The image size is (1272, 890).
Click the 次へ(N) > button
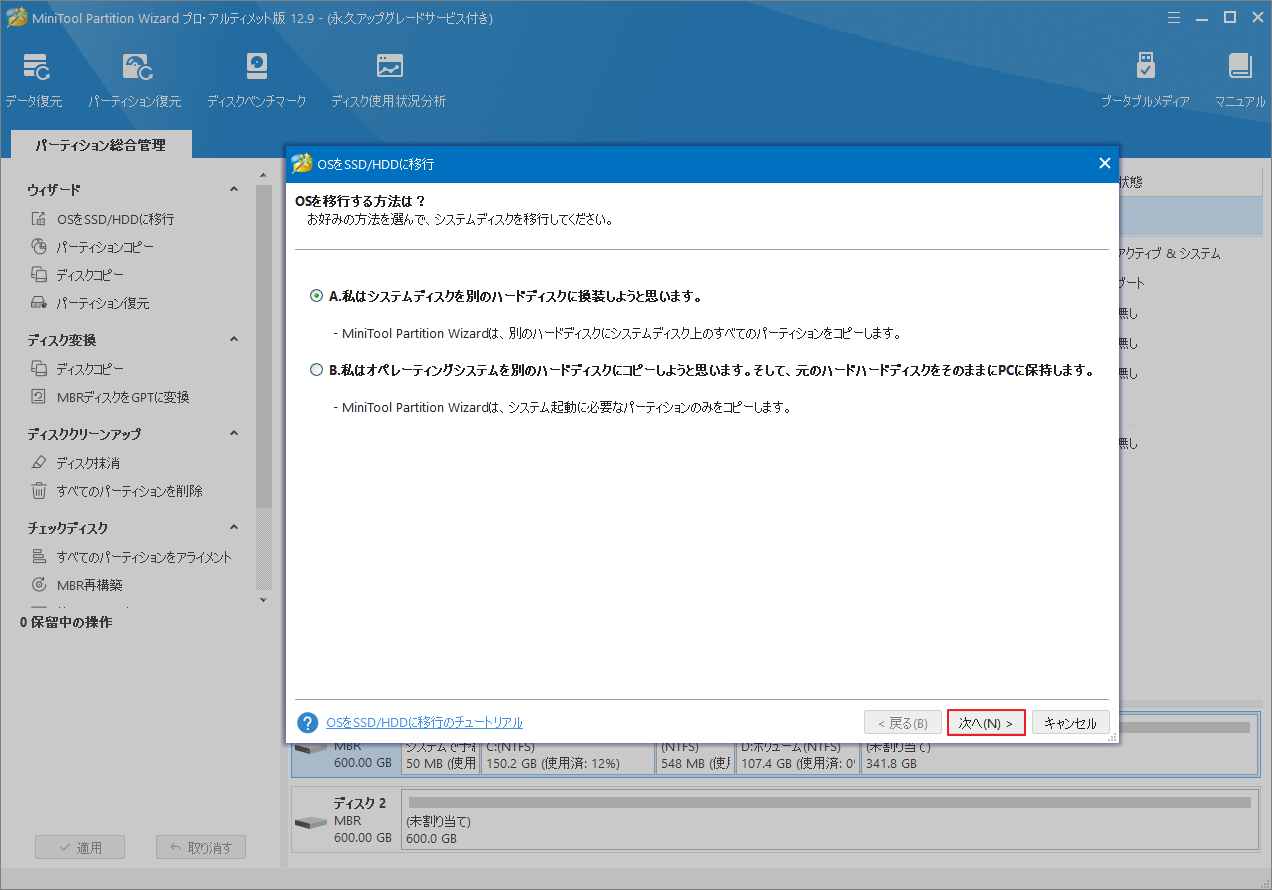(x=986, y=723)
